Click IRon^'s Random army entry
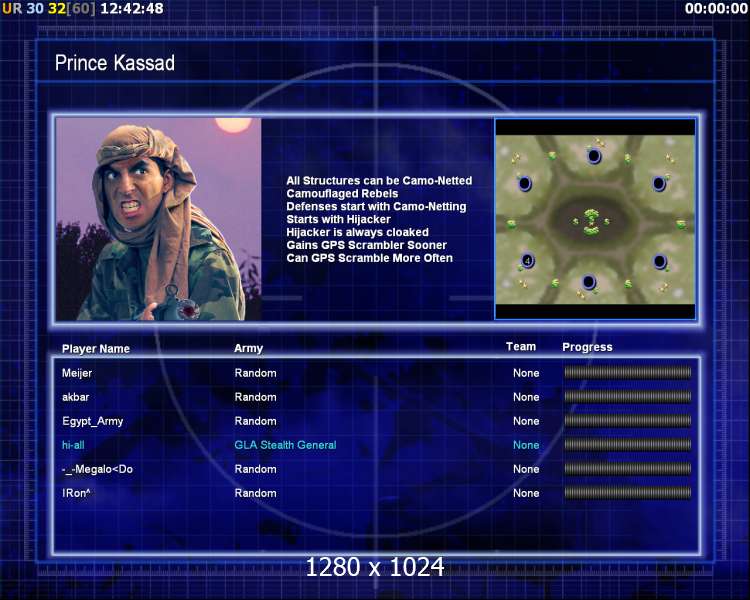This screenshot has height=600, width=750. (255, 493)
